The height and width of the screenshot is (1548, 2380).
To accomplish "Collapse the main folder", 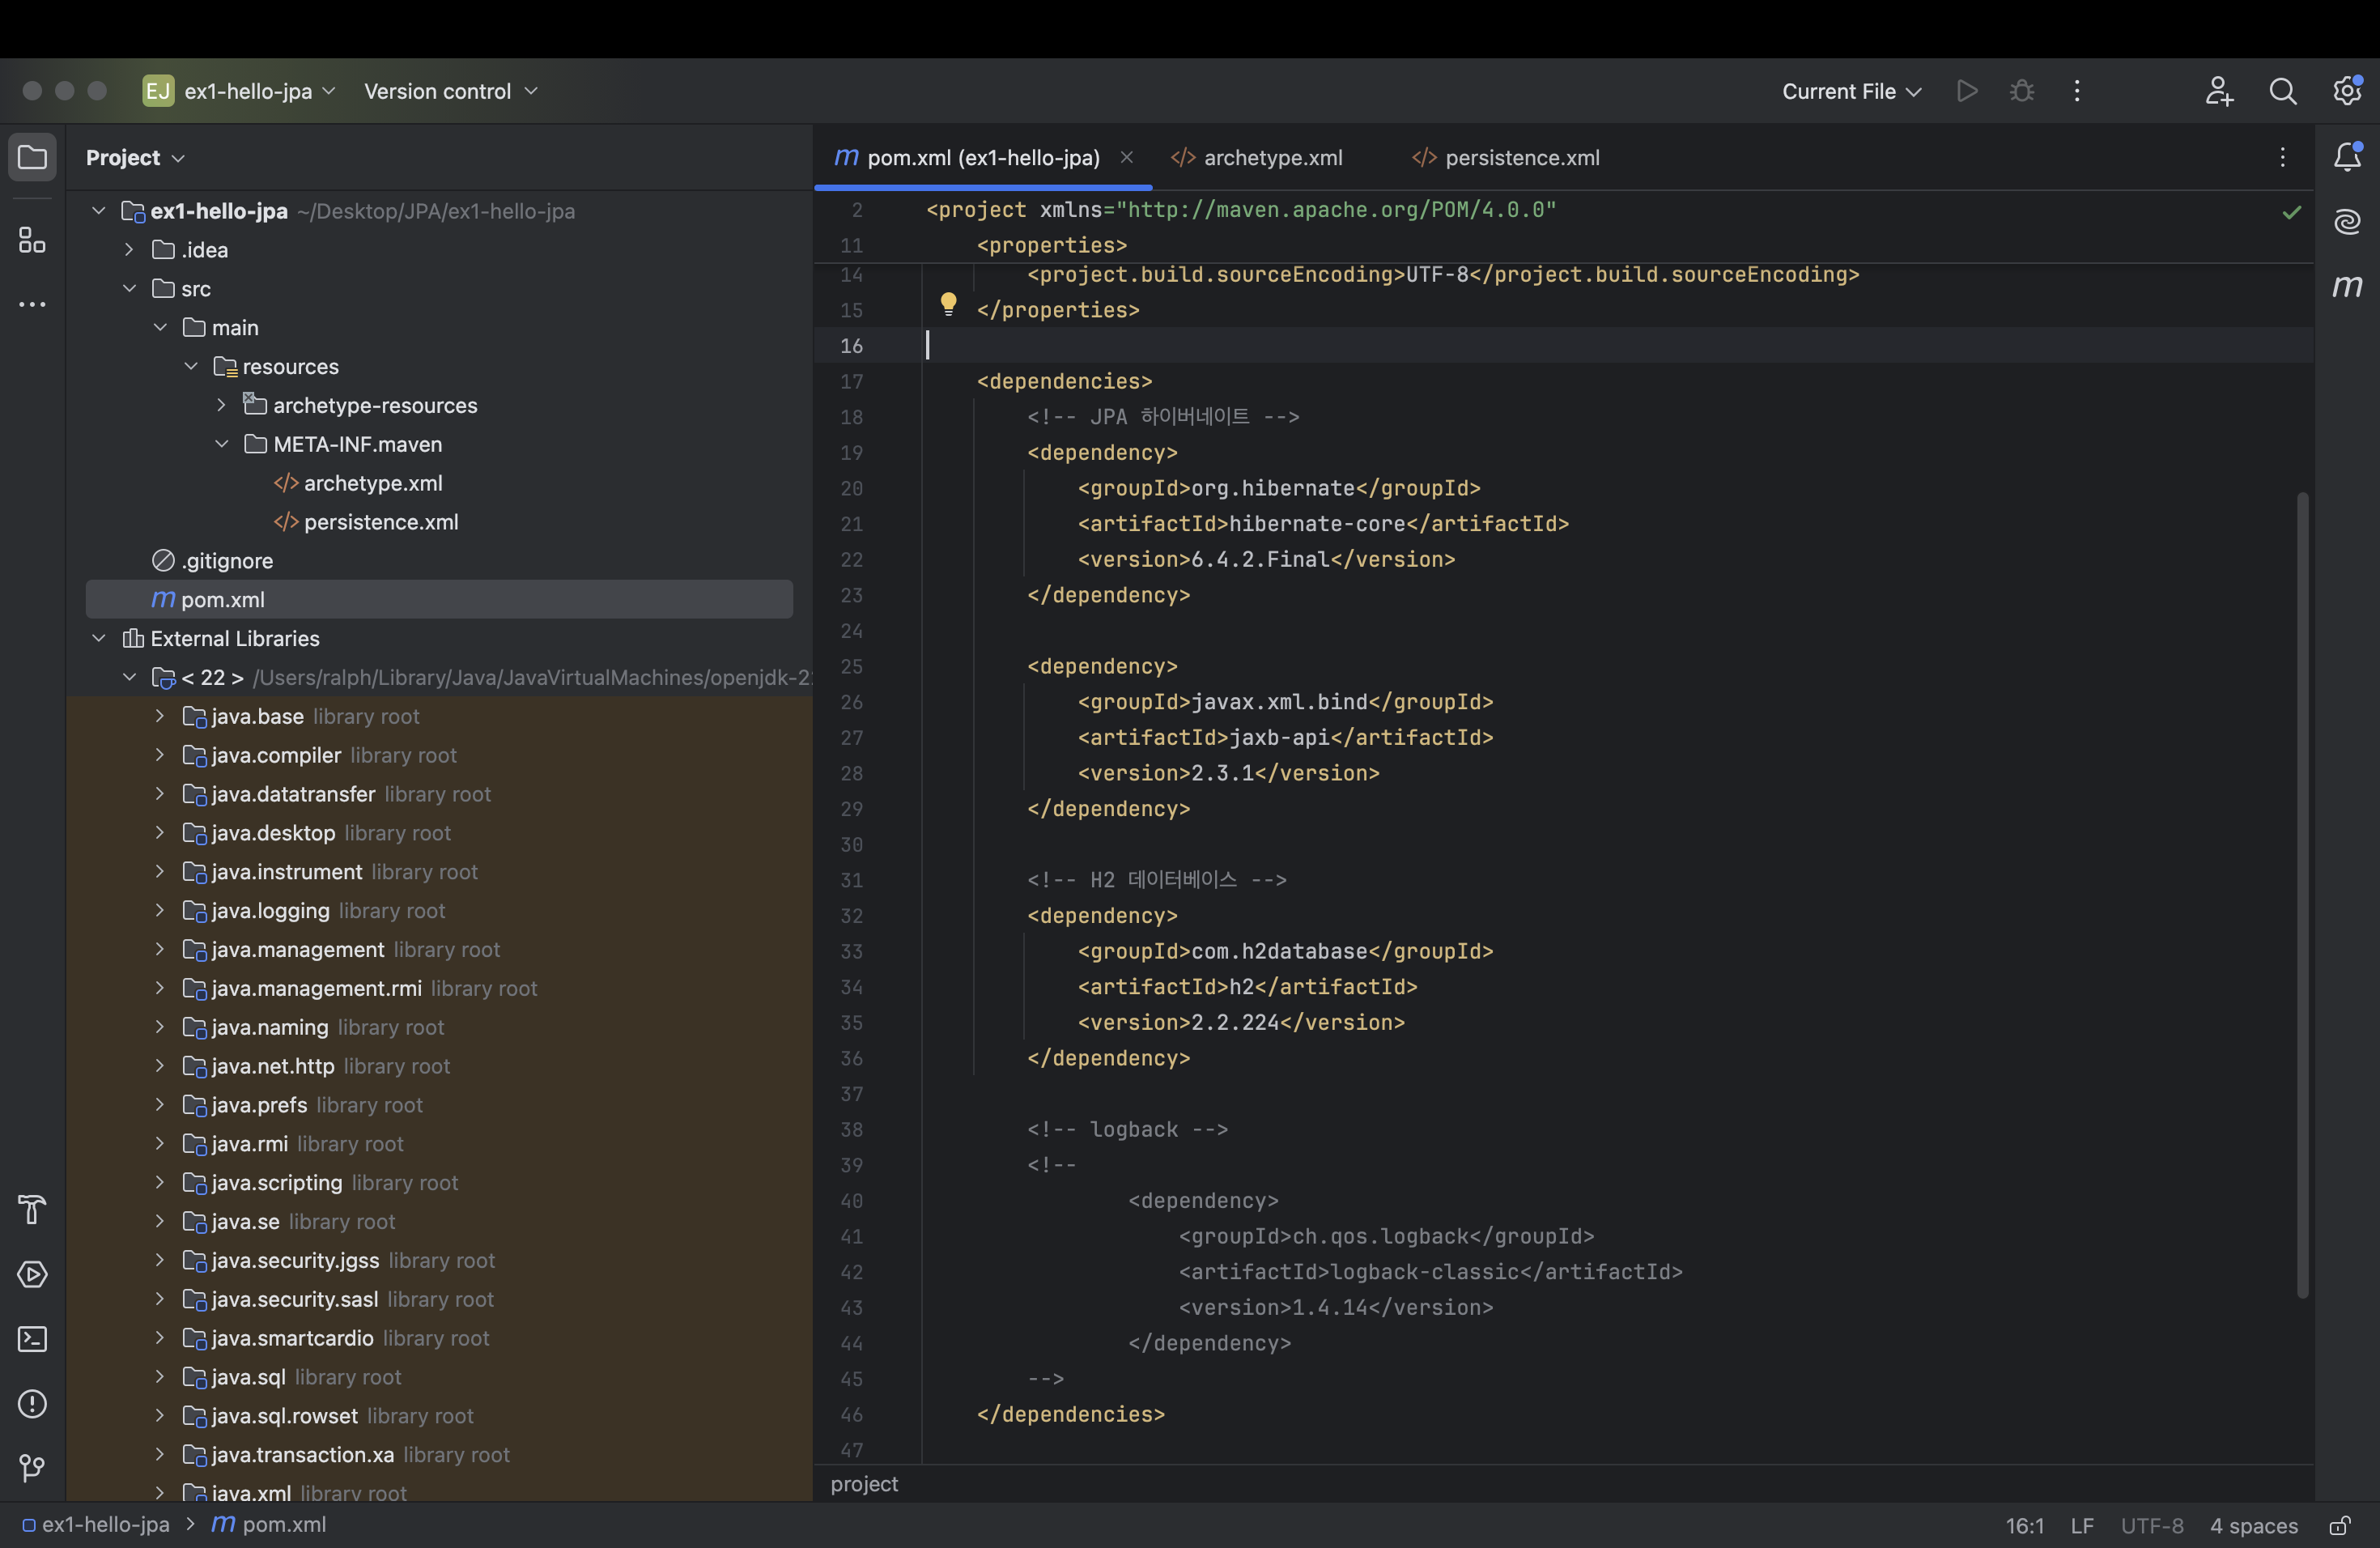I will 160,327.
